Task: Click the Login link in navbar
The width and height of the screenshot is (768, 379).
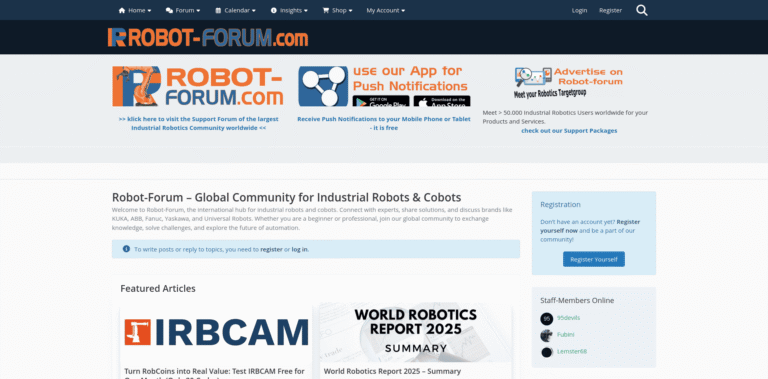Action: pos(579,10)
